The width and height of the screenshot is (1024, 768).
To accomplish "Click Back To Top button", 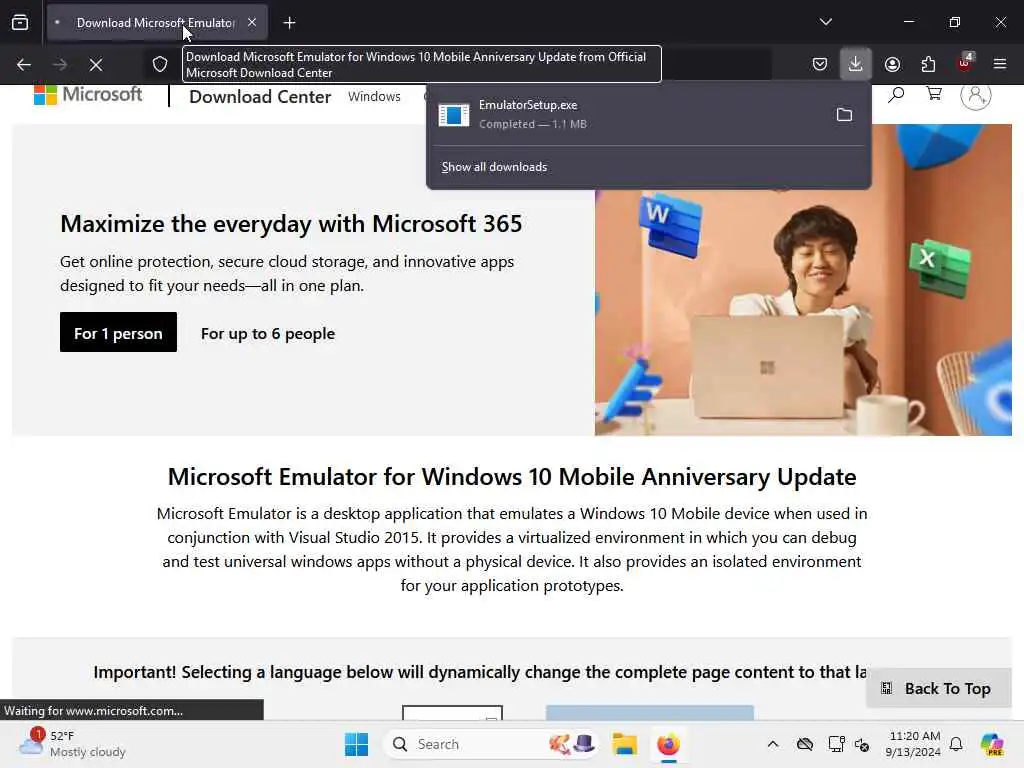I will pos(938,688).
